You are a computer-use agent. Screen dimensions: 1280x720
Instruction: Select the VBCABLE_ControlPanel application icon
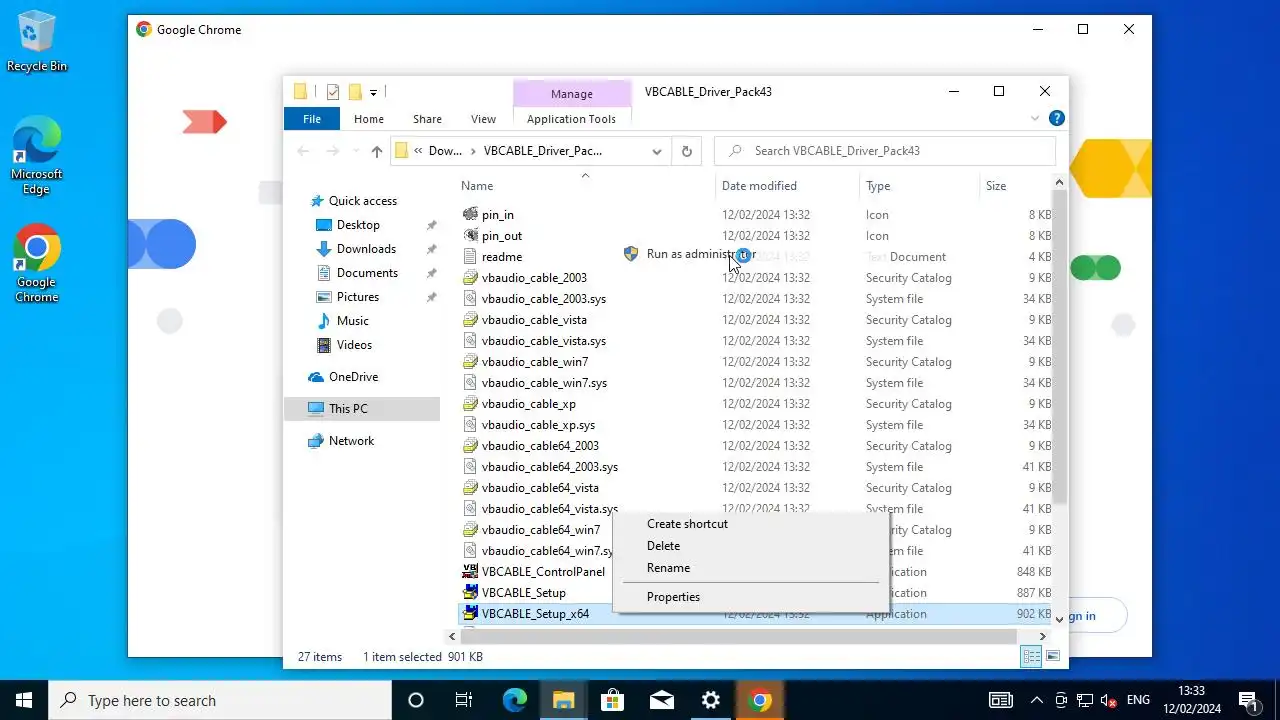coord(471,572)
